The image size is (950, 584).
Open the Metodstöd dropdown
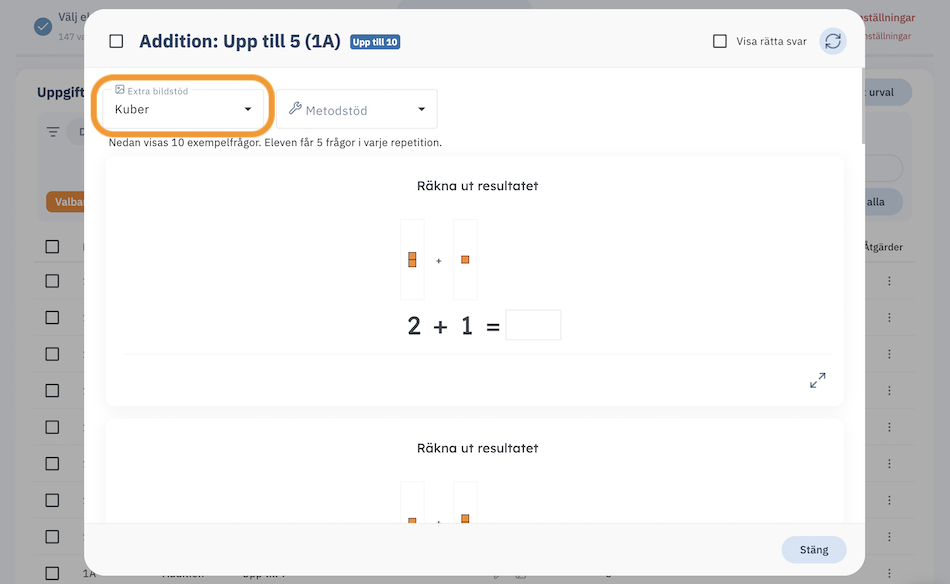357,109
